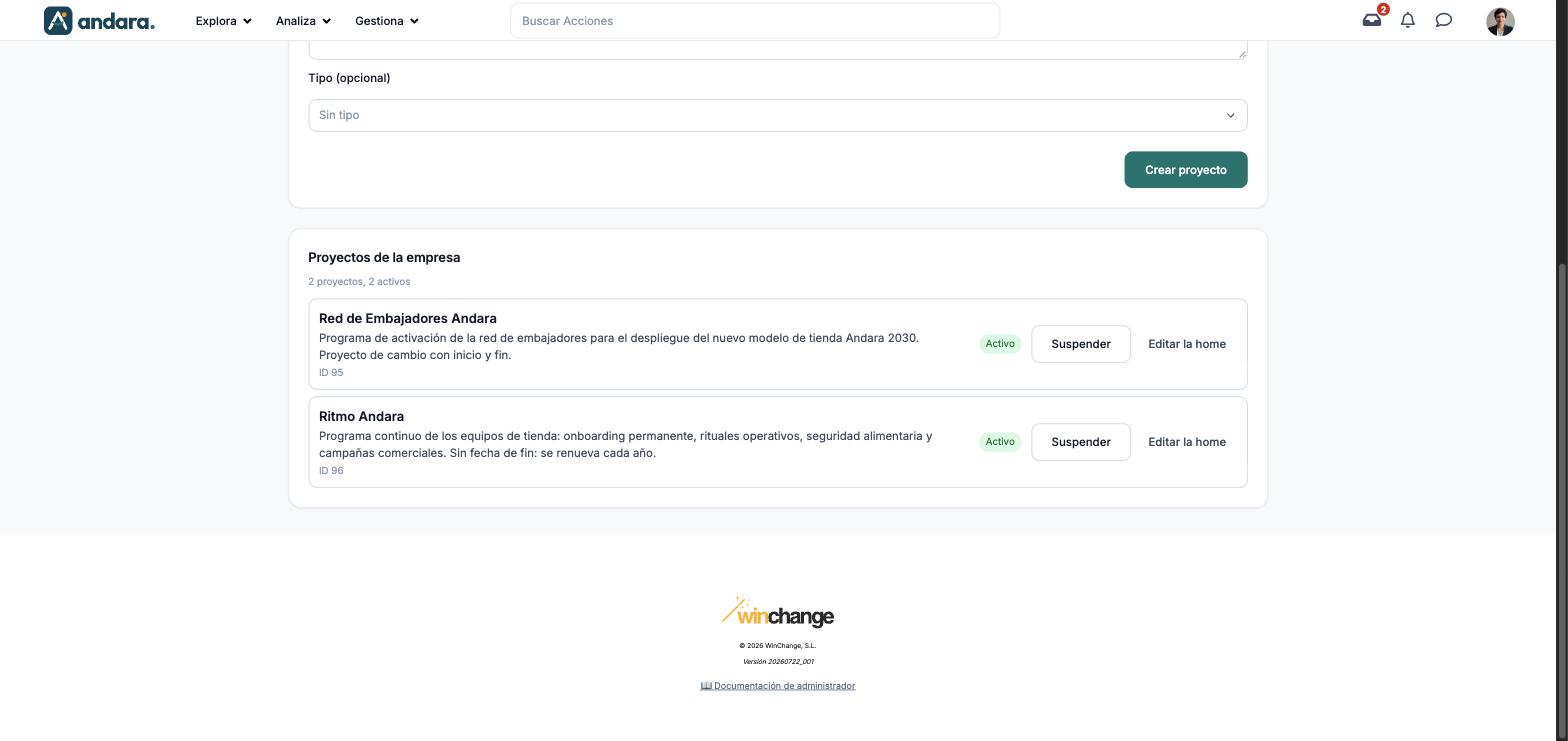Open the user profile avatar
The width and height of the screenshot is (1568, 741).
pos(1500,21)
